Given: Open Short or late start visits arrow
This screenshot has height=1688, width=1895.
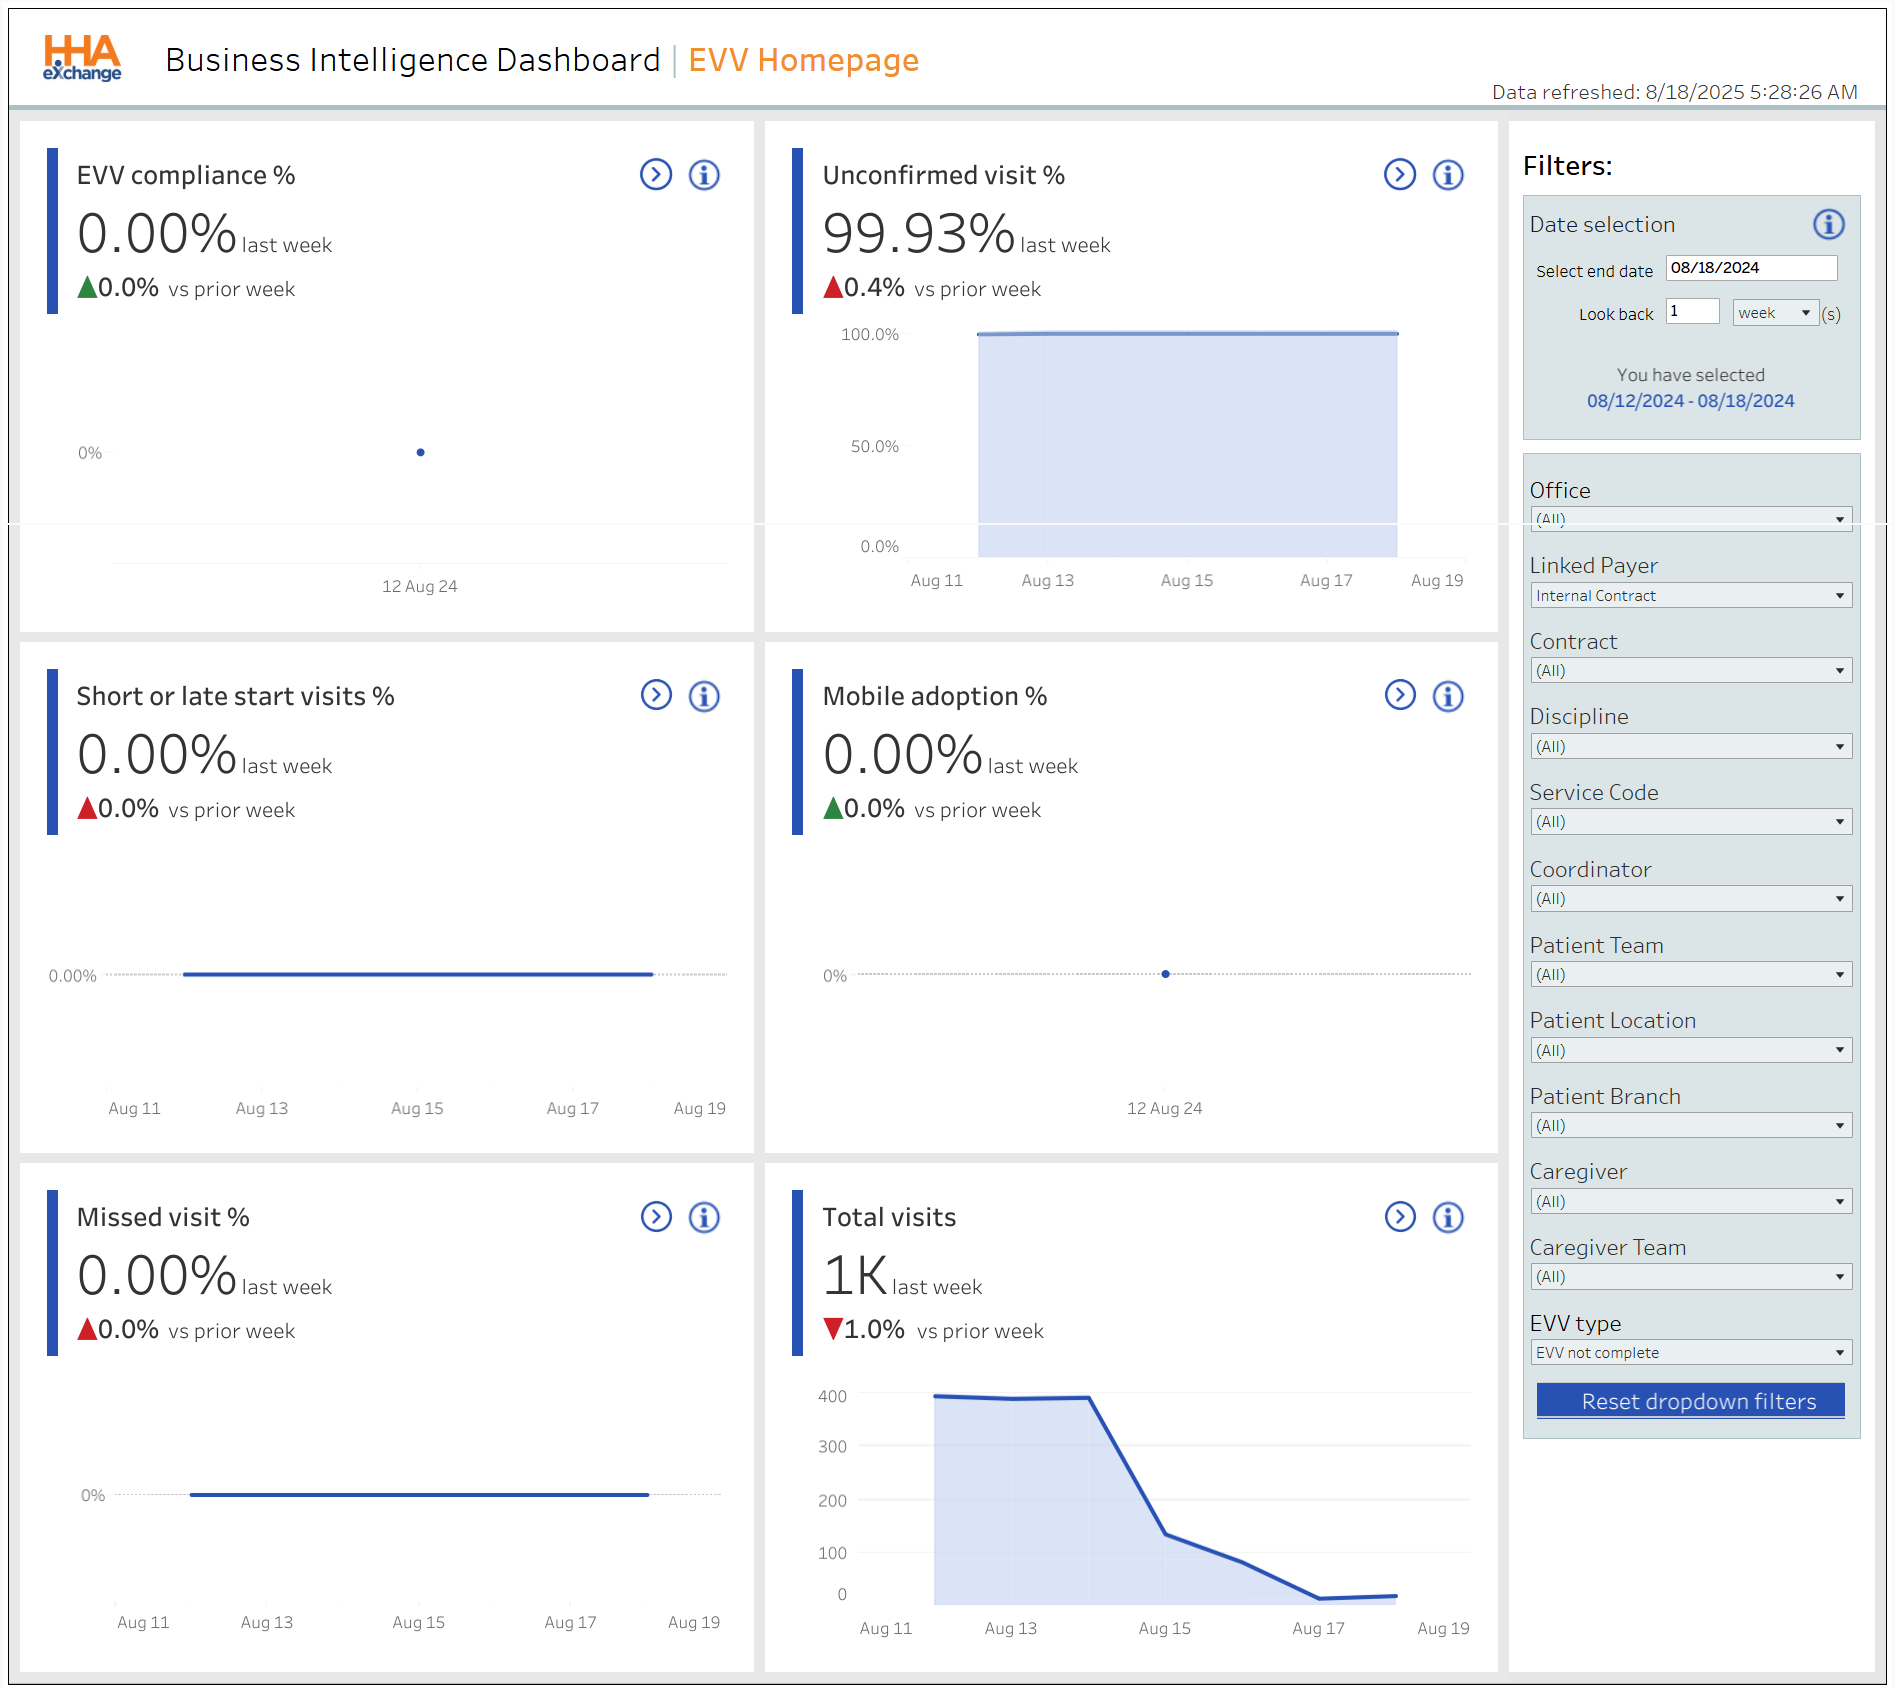Looking at the screenshot, I should 656,695.
